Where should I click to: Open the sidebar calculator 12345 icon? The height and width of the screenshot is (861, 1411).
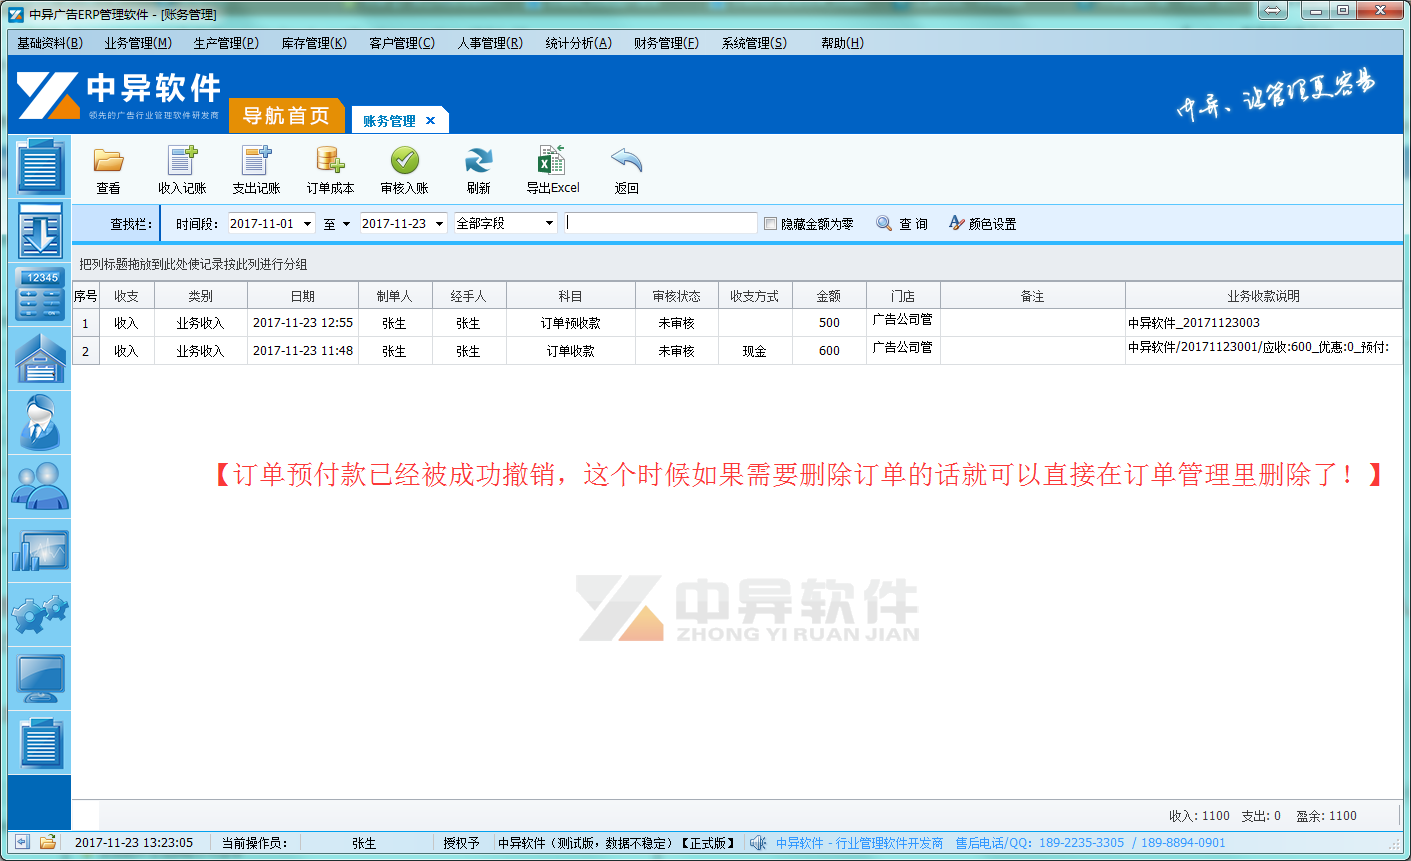tap(40, 295)
